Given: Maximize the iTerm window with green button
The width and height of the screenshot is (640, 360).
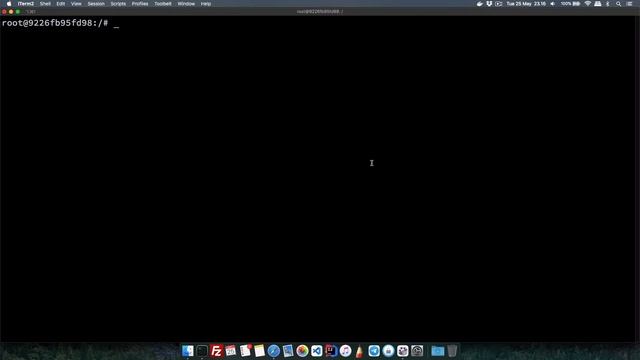Looking at the screenshot, I should coord(18,11).
